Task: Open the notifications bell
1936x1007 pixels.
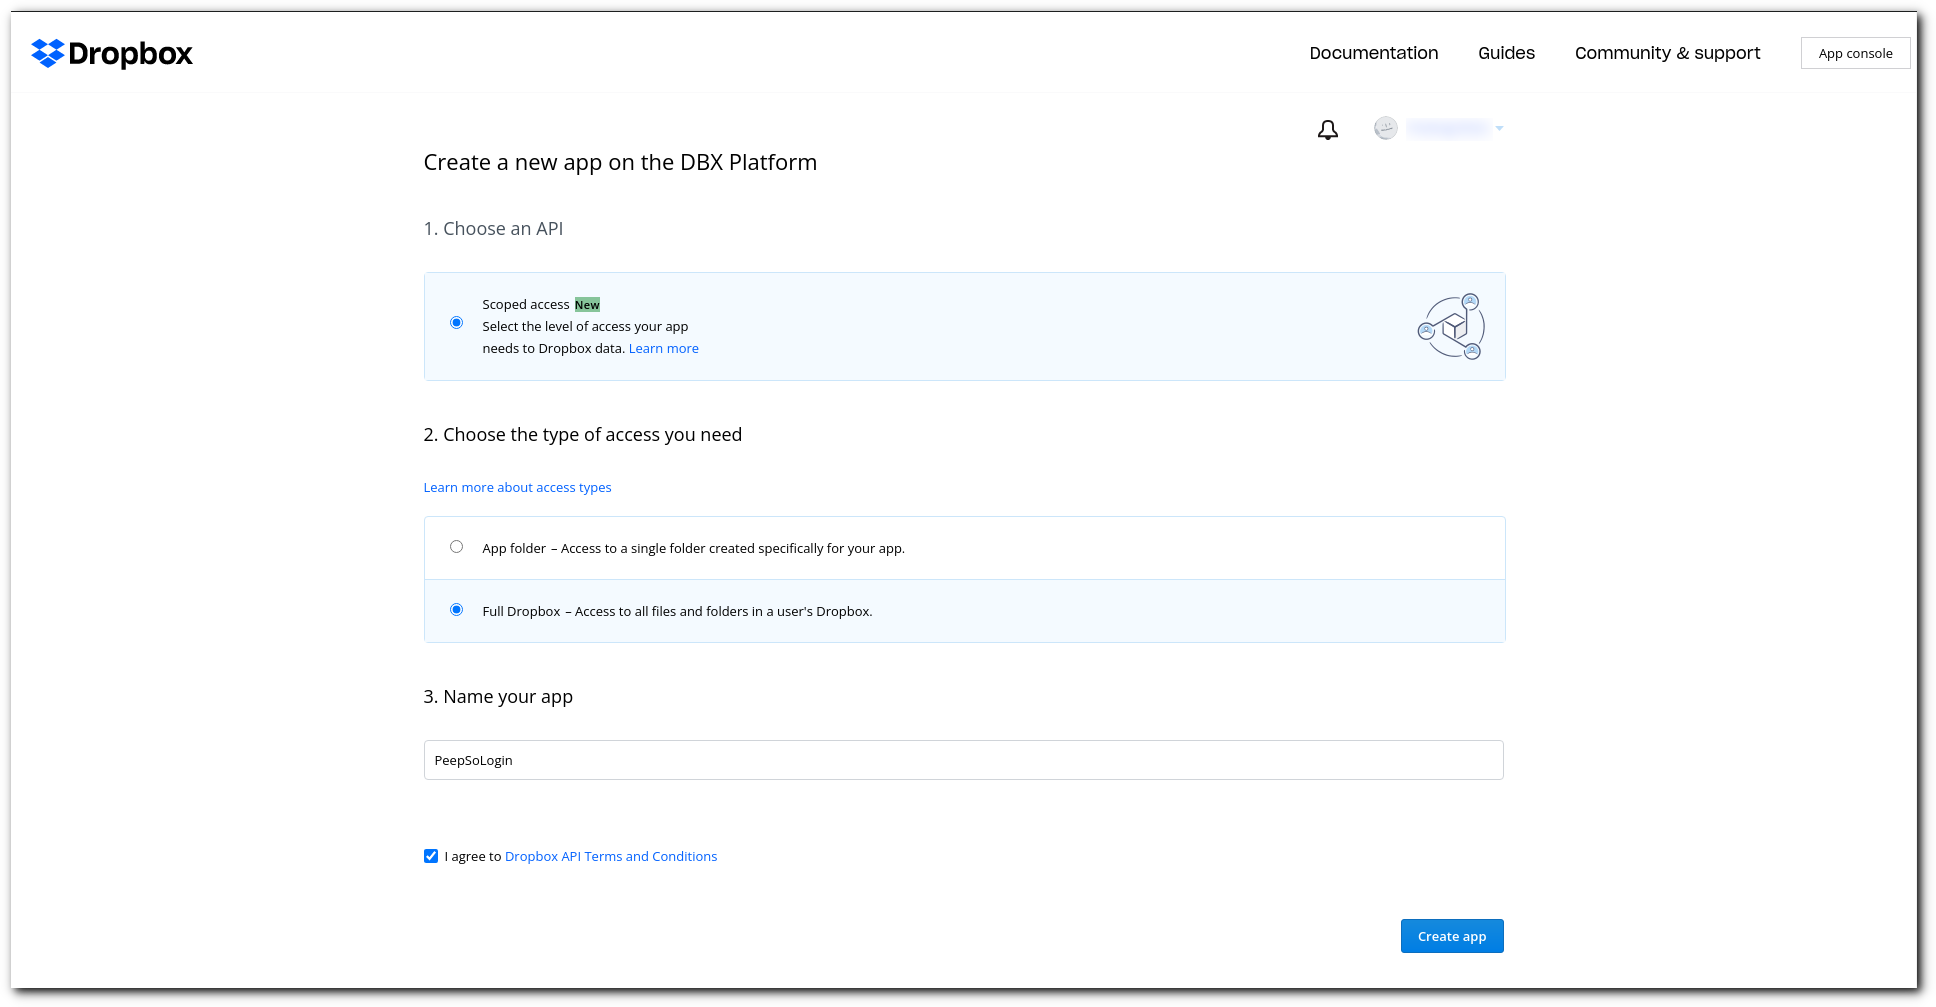Action: click(x=1327, y=129)
